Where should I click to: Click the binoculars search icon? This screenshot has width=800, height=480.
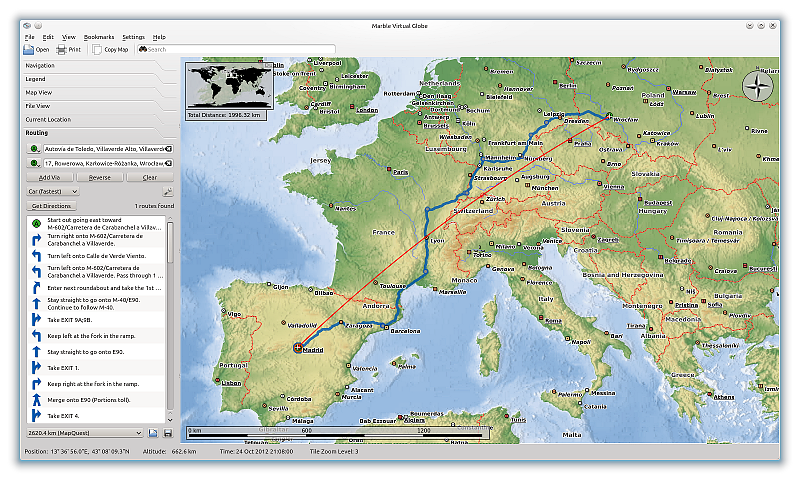click(x=143, y=49)
